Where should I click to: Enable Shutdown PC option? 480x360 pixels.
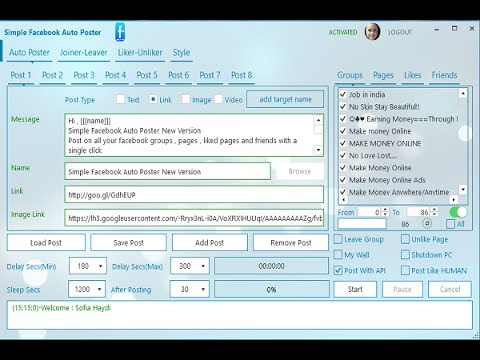tap(405, 255)
